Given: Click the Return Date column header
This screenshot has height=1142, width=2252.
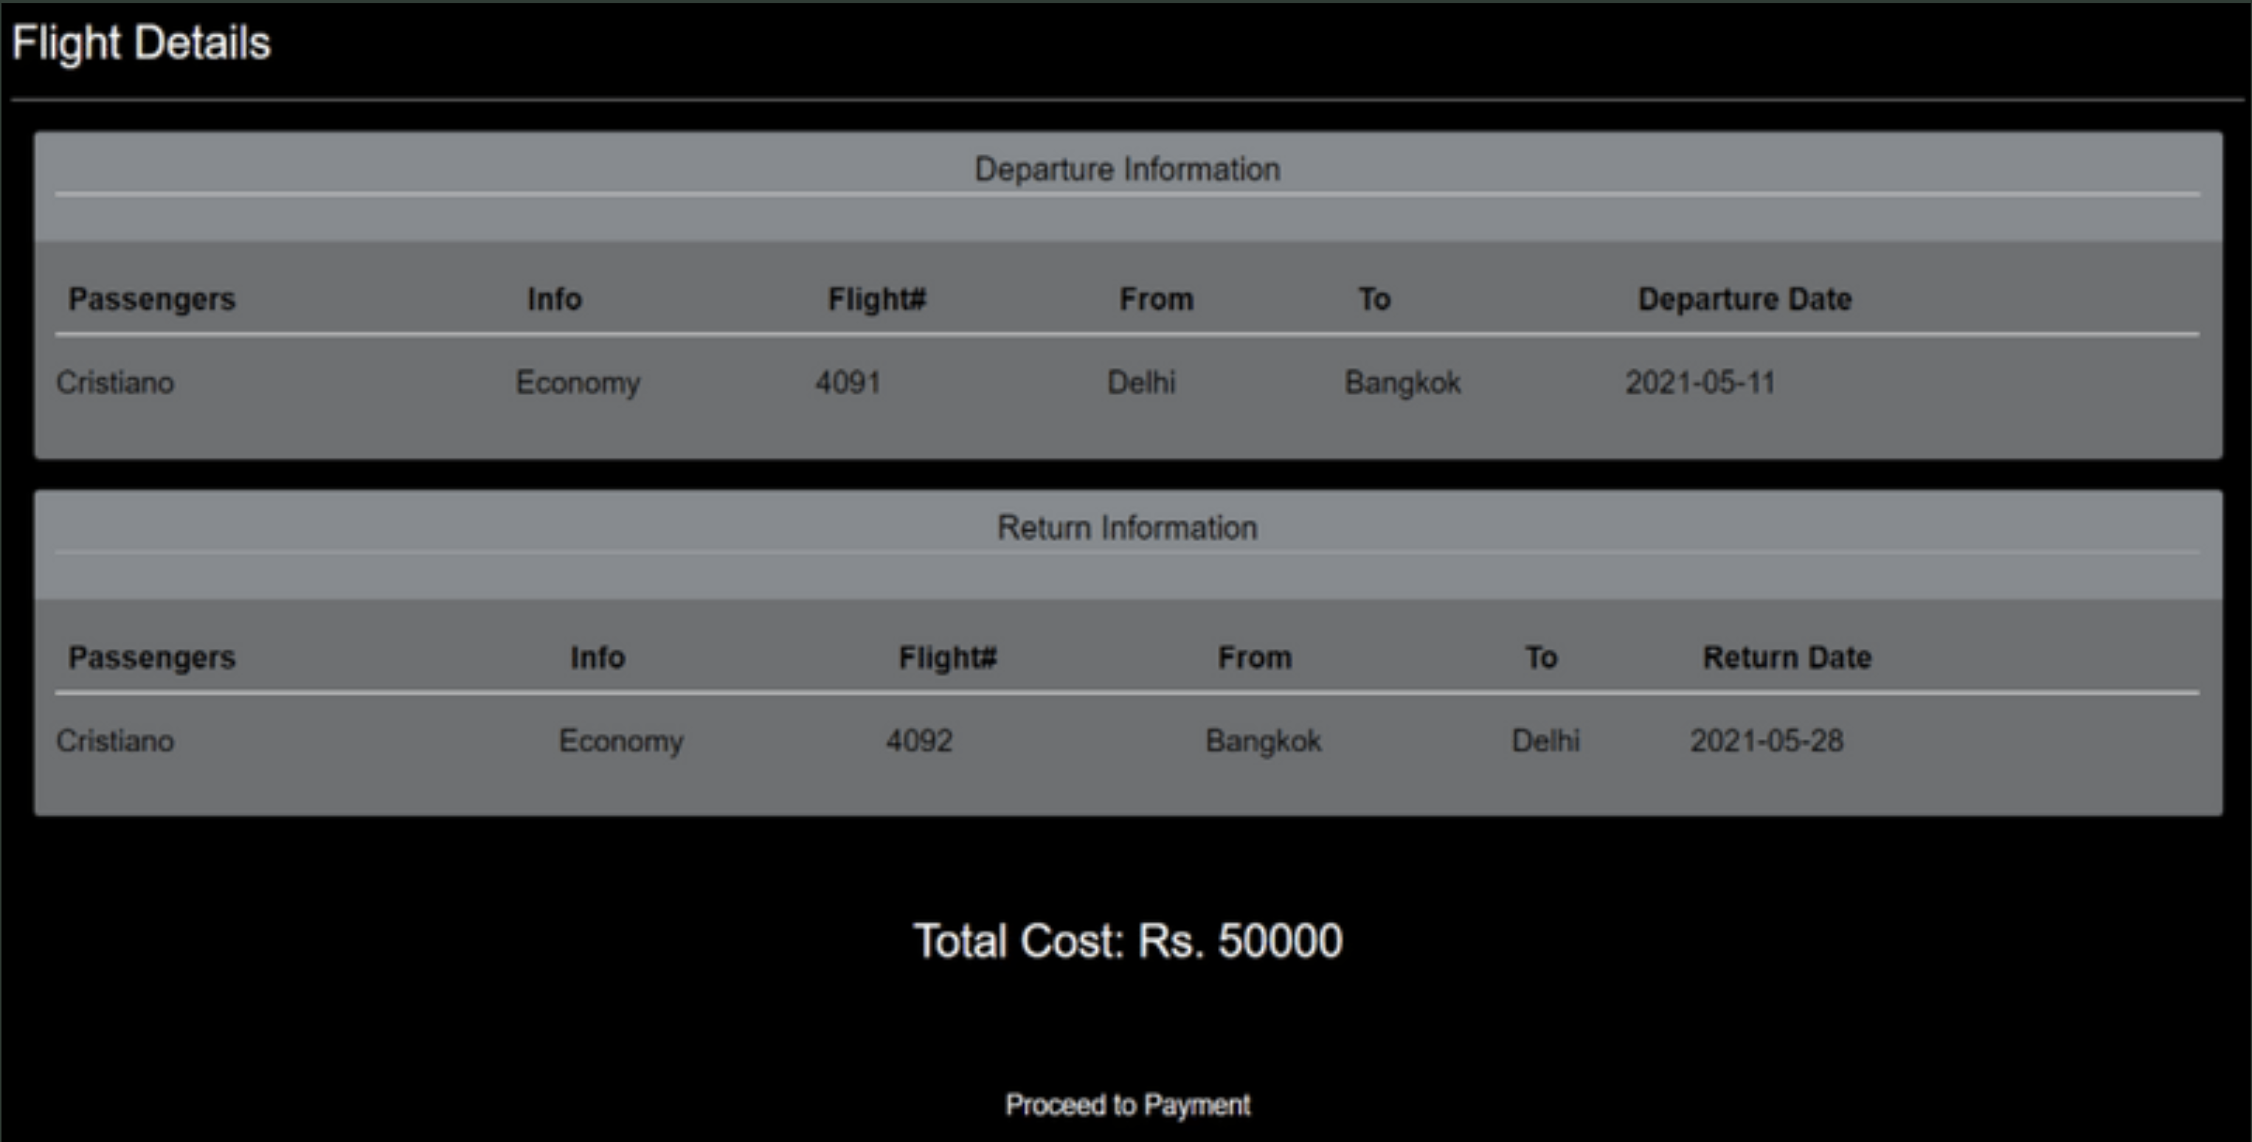Looking at the screenshot, I should 1787,657.
